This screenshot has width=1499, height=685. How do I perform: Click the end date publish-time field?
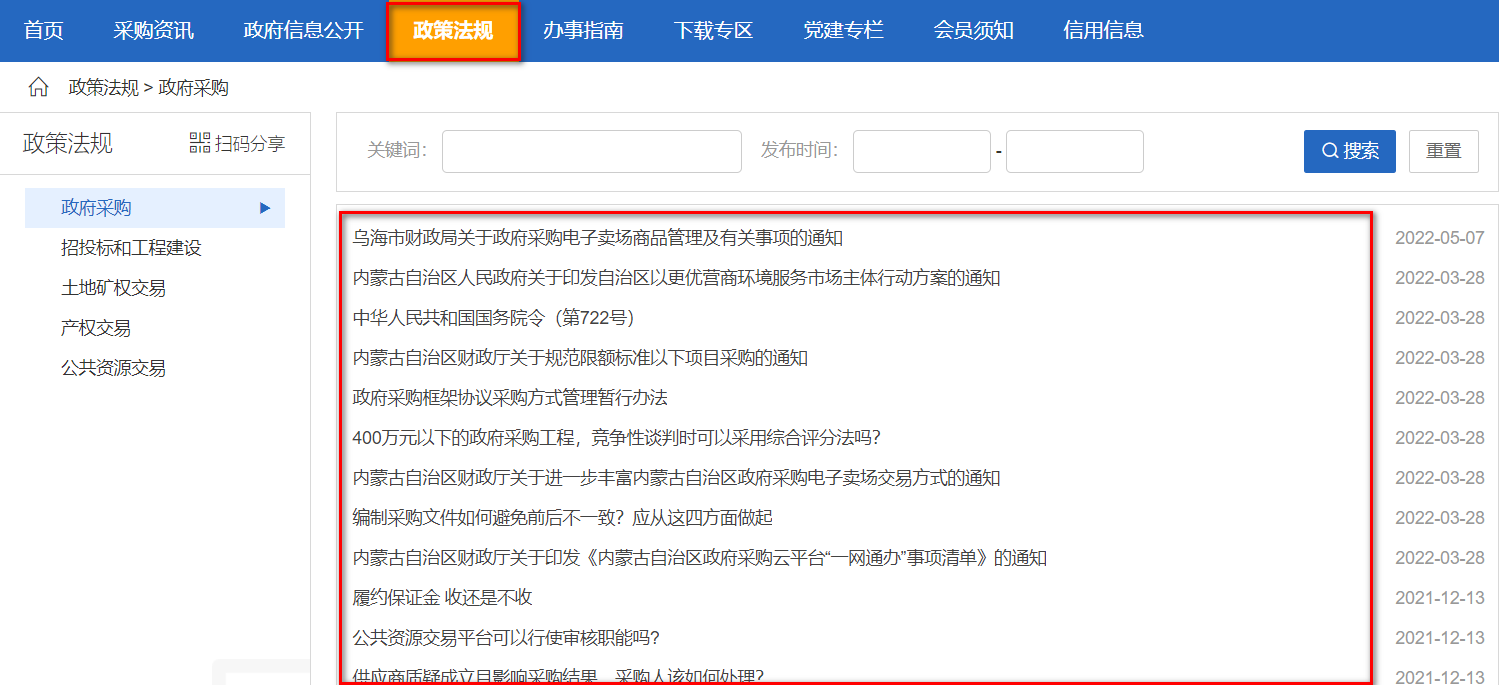click(x=1074, y=151)
